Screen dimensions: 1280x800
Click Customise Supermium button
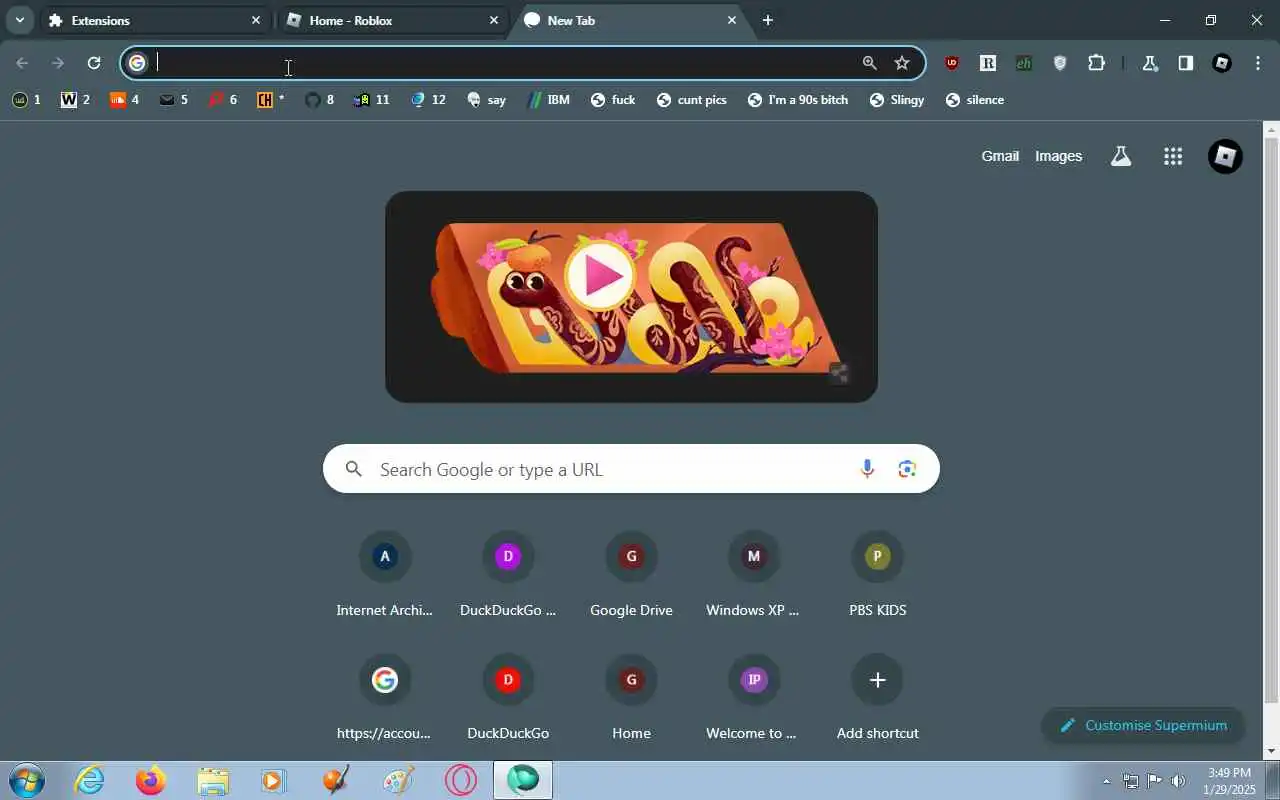[x=1143, y=725]
